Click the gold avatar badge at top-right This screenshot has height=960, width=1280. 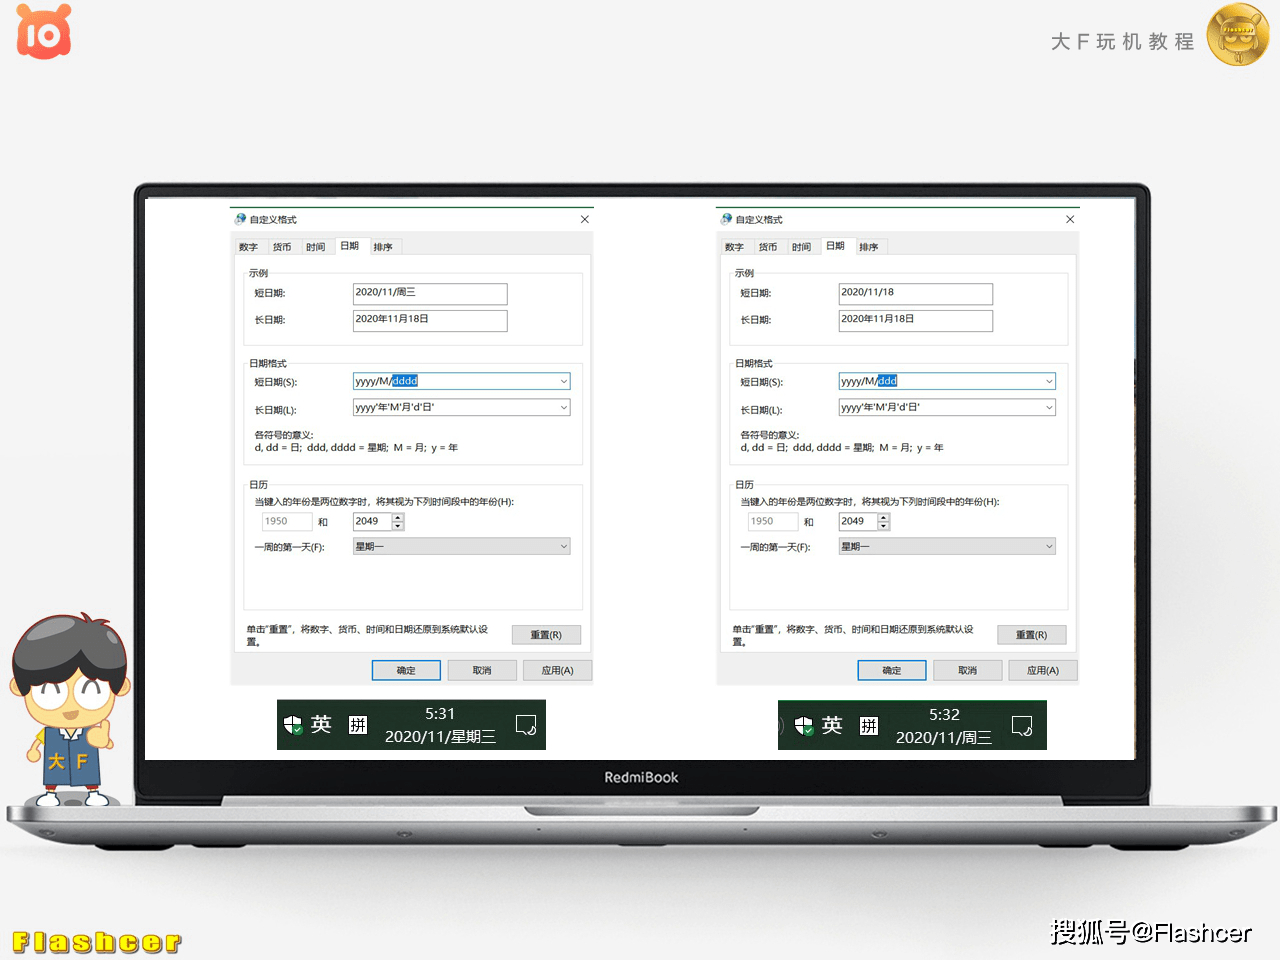tap(1237, 35)
